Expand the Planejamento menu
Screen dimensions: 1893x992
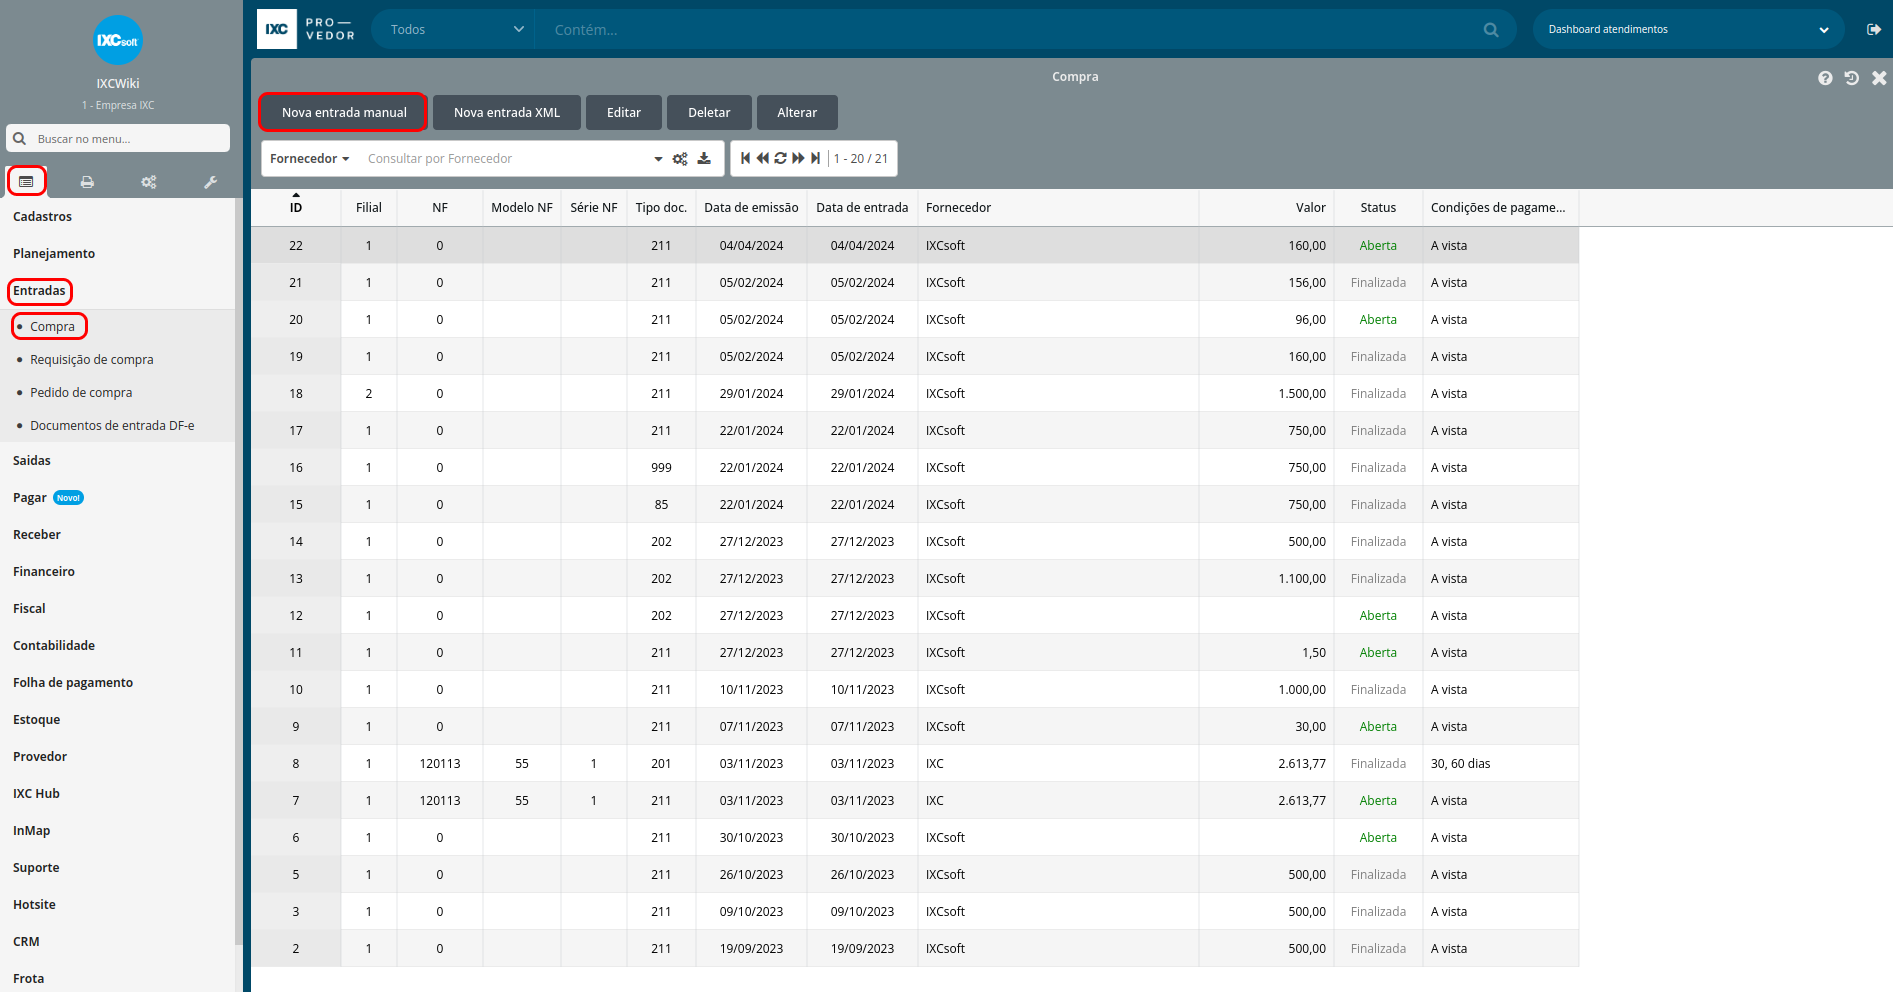[x=54, y=254]
